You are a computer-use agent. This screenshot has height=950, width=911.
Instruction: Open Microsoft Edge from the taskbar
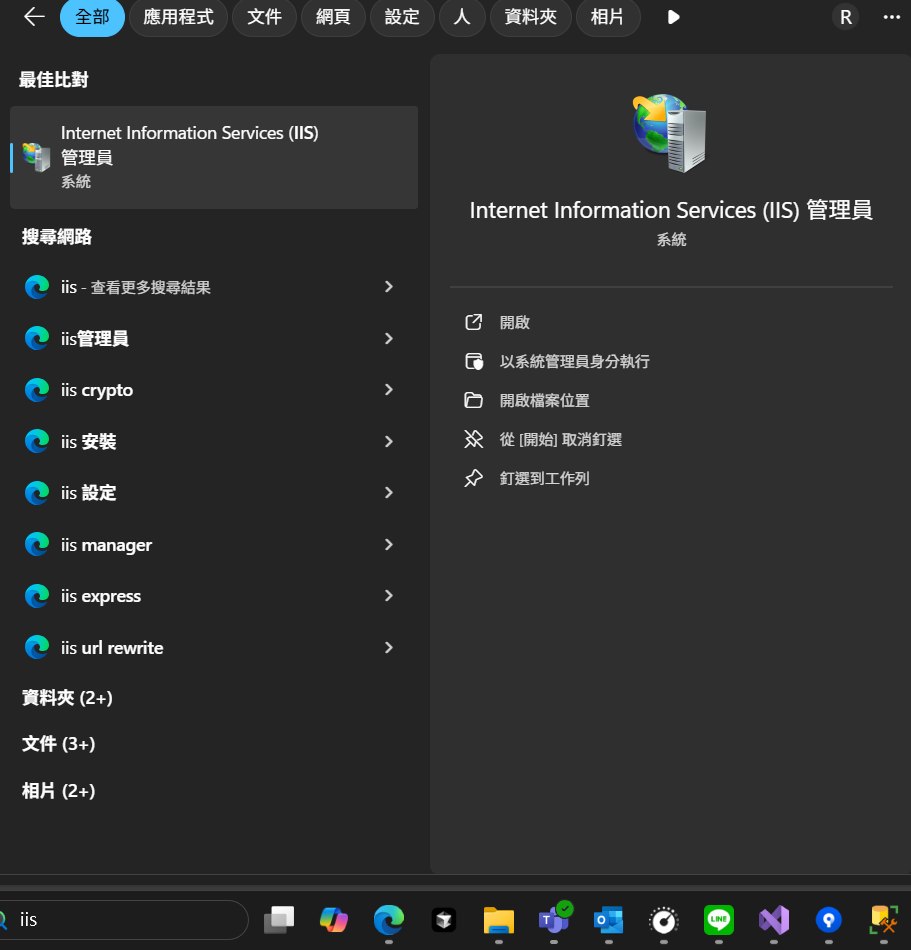[389, 920]
